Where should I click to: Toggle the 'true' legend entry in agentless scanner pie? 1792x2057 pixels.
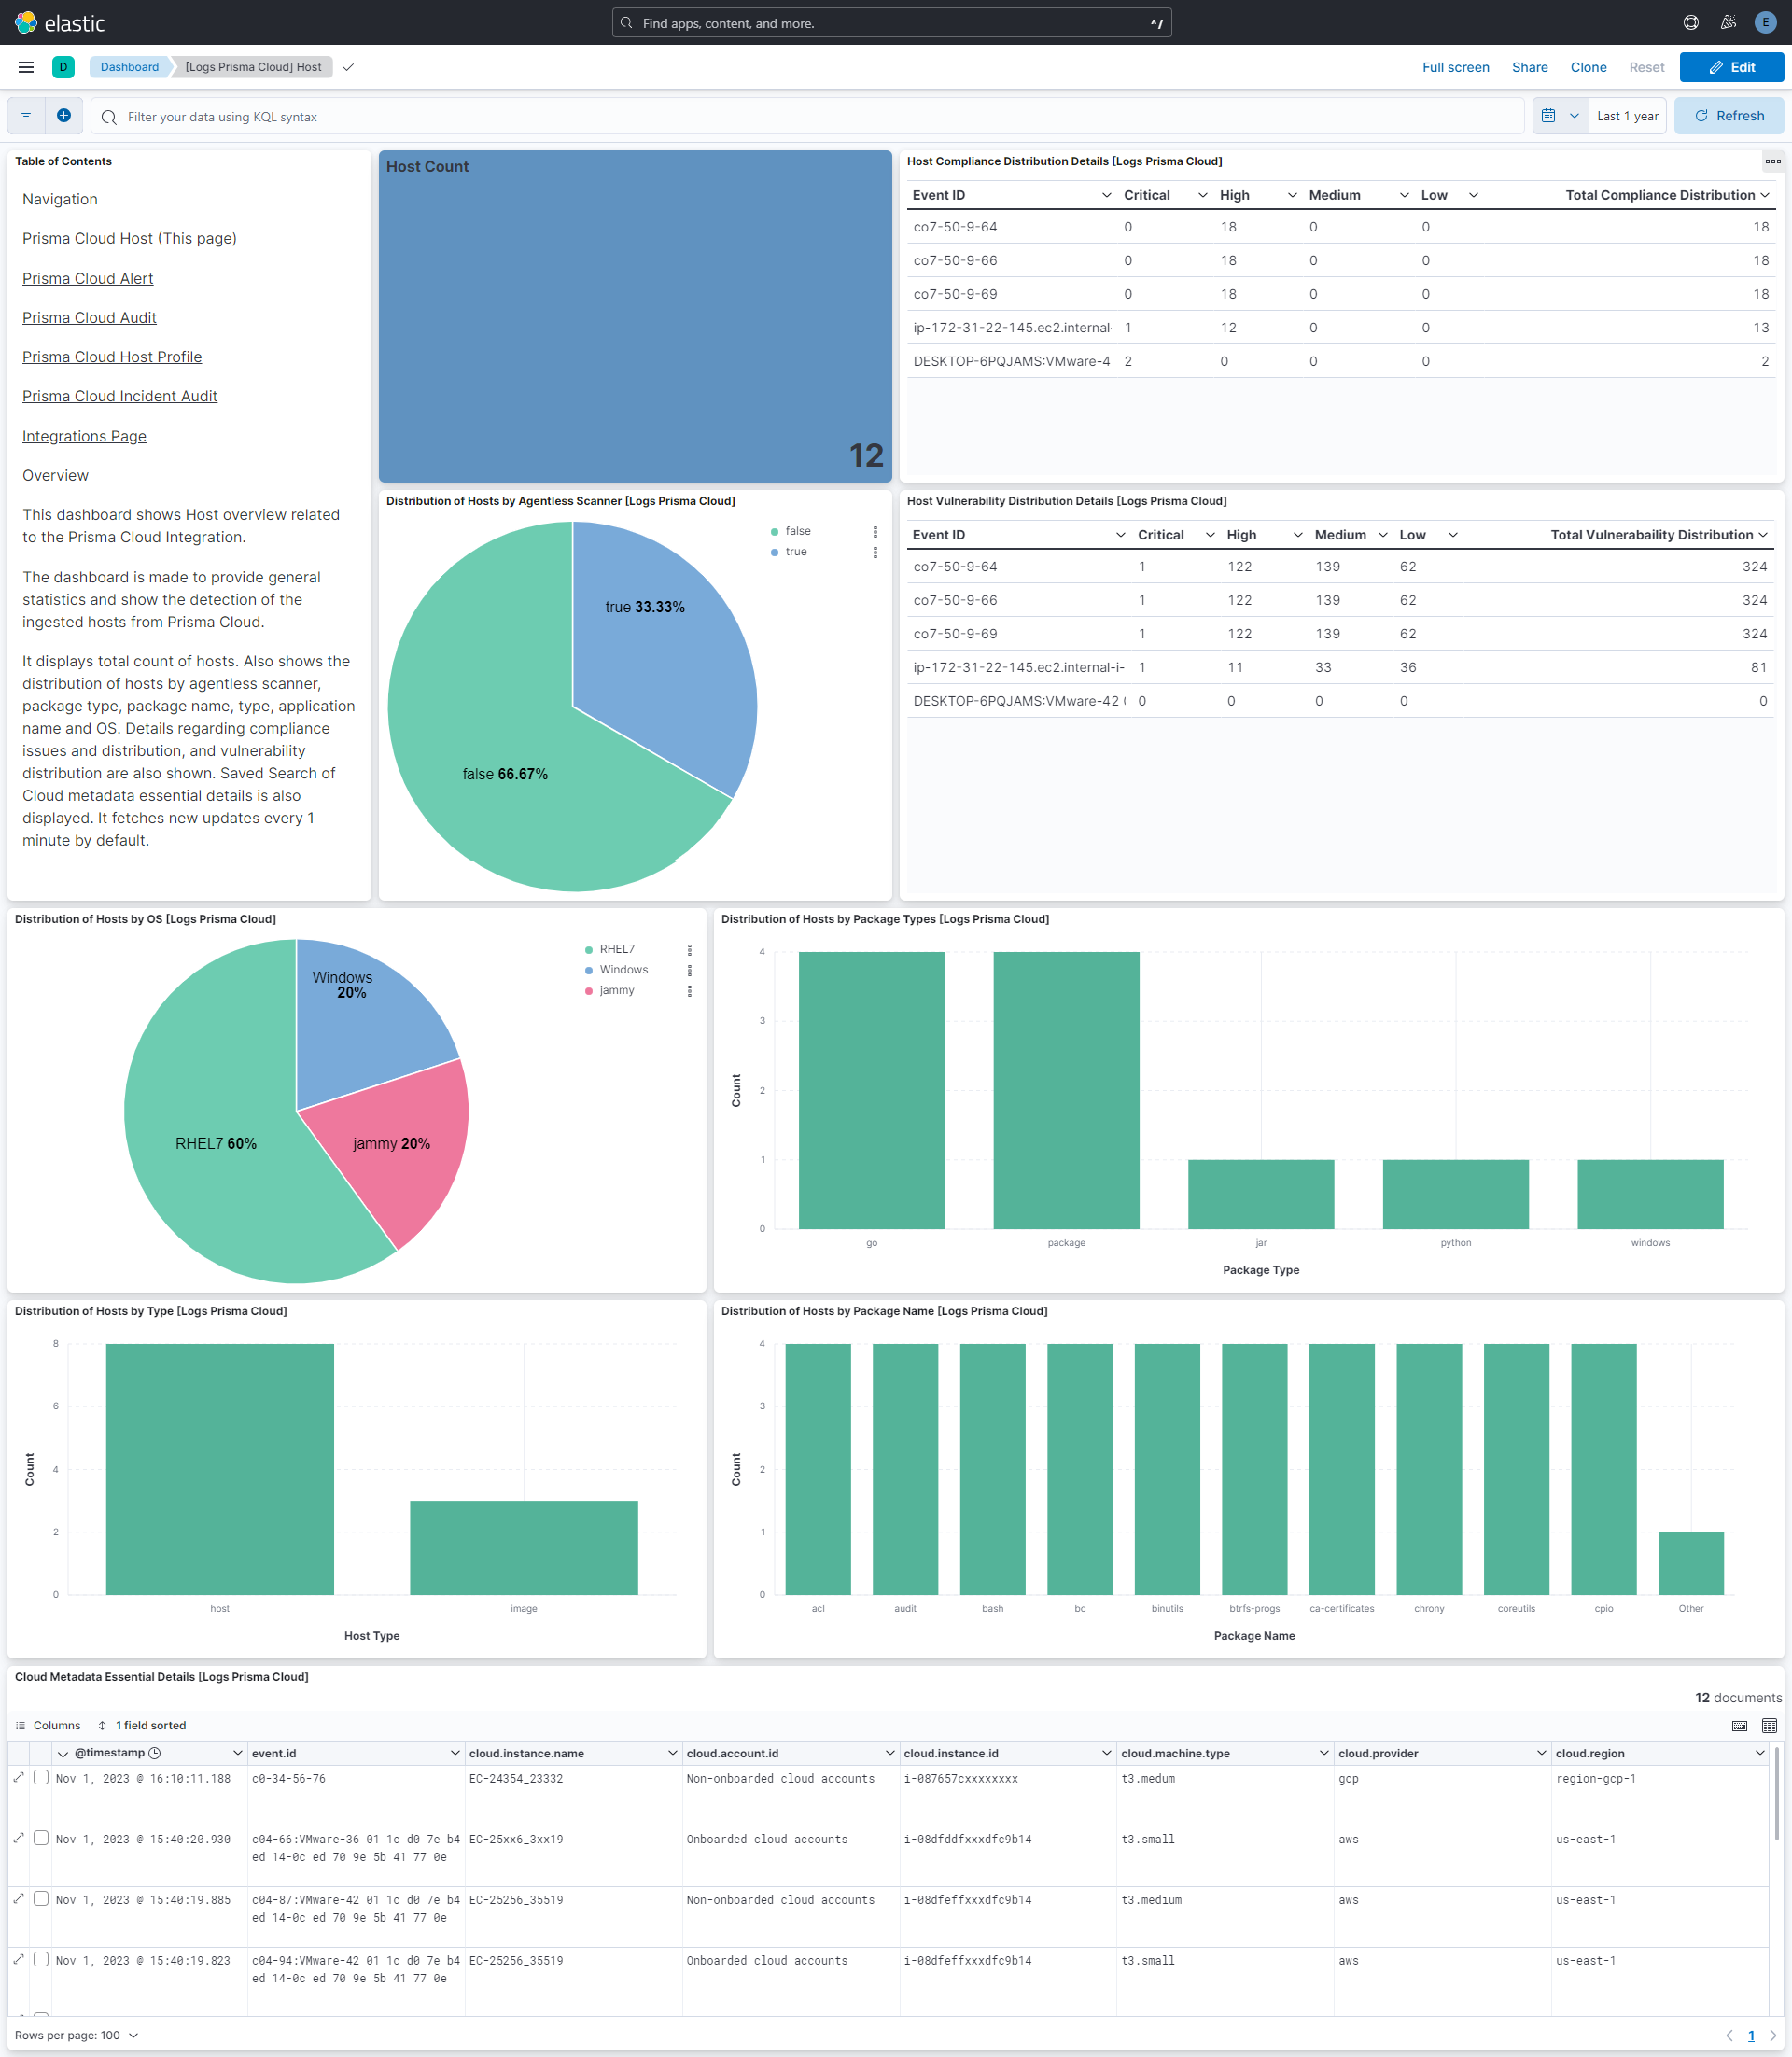[795, 551]
